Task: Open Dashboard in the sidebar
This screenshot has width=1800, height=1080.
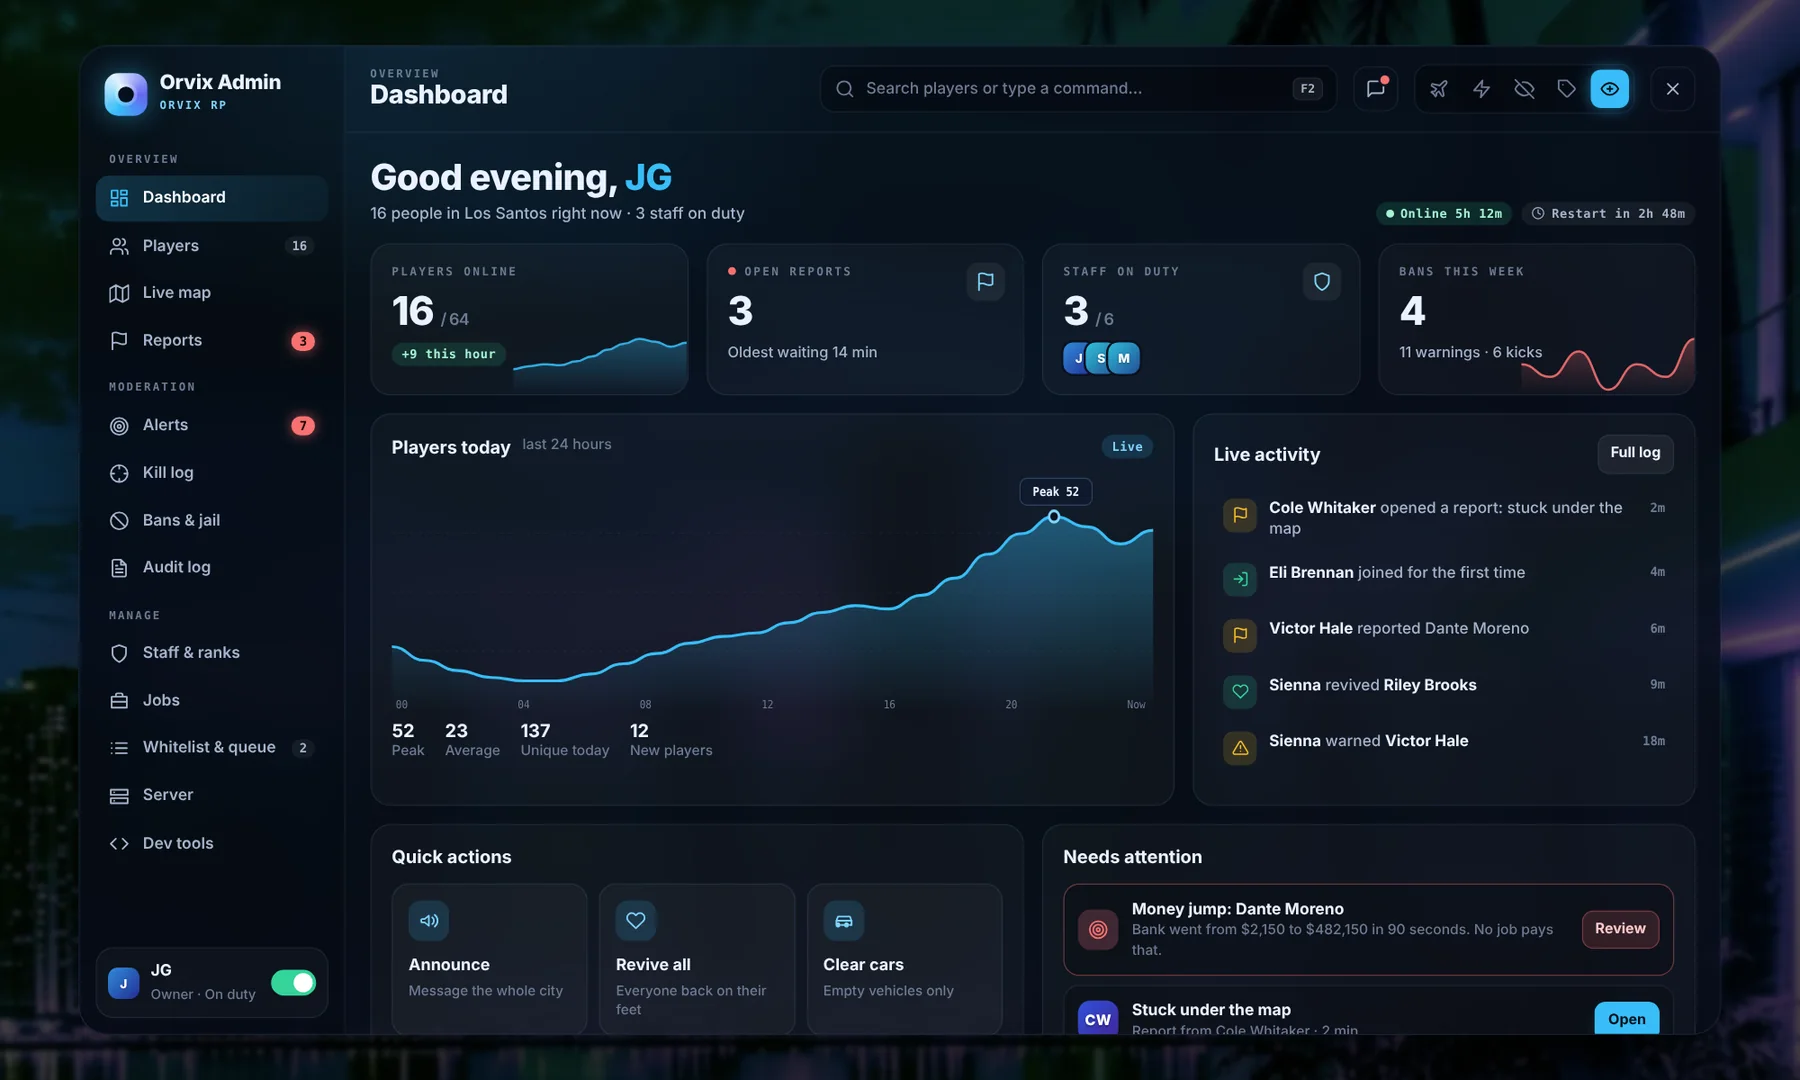Action: click(212, 198)
